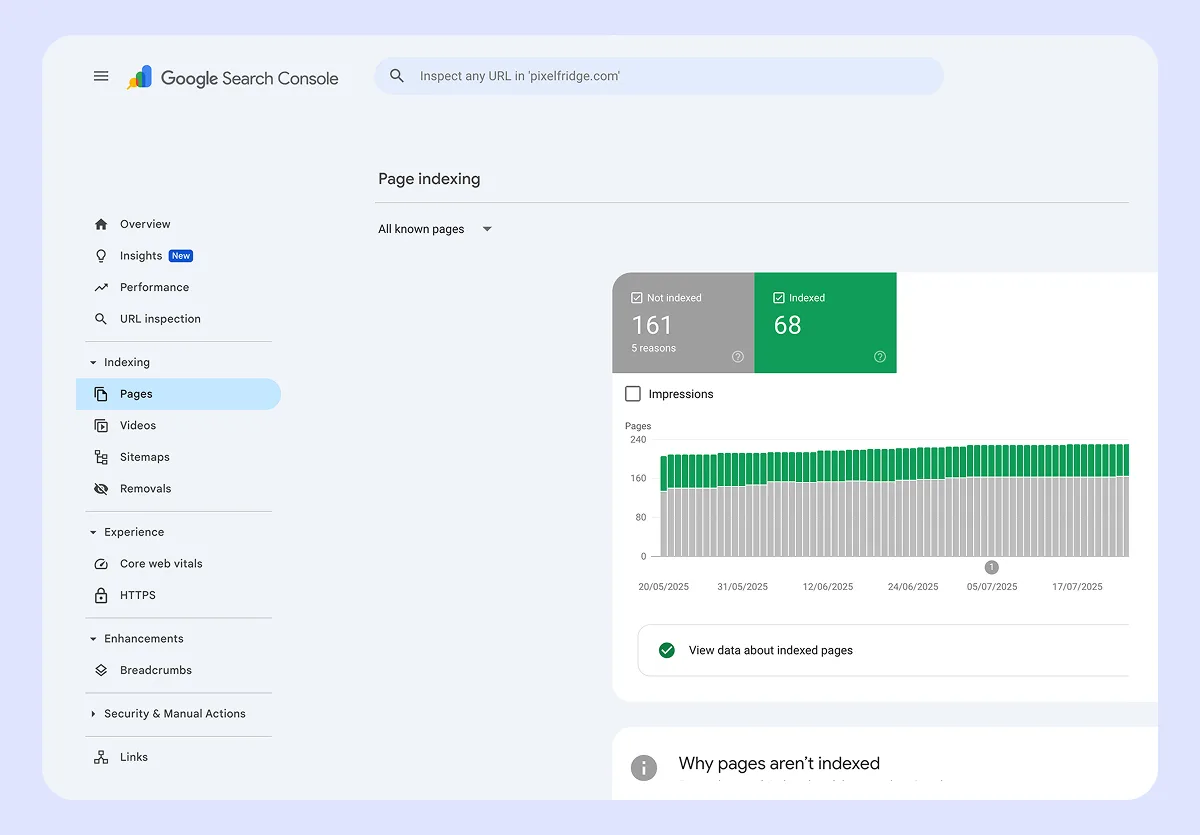Click the 20/05/2025 date label
This screenshot has height=835, width=1200.
point(664,587)
